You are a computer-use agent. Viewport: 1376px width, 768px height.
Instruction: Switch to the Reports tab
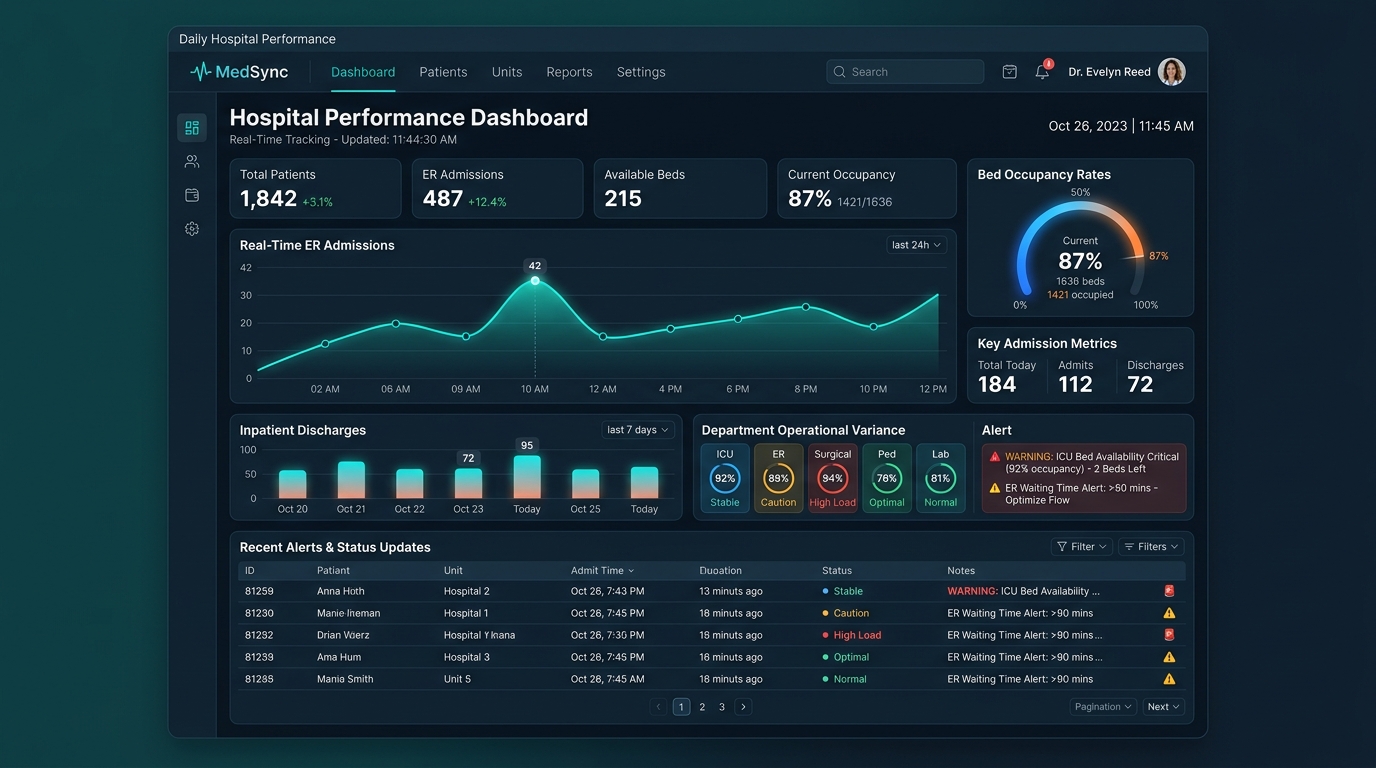569,72
